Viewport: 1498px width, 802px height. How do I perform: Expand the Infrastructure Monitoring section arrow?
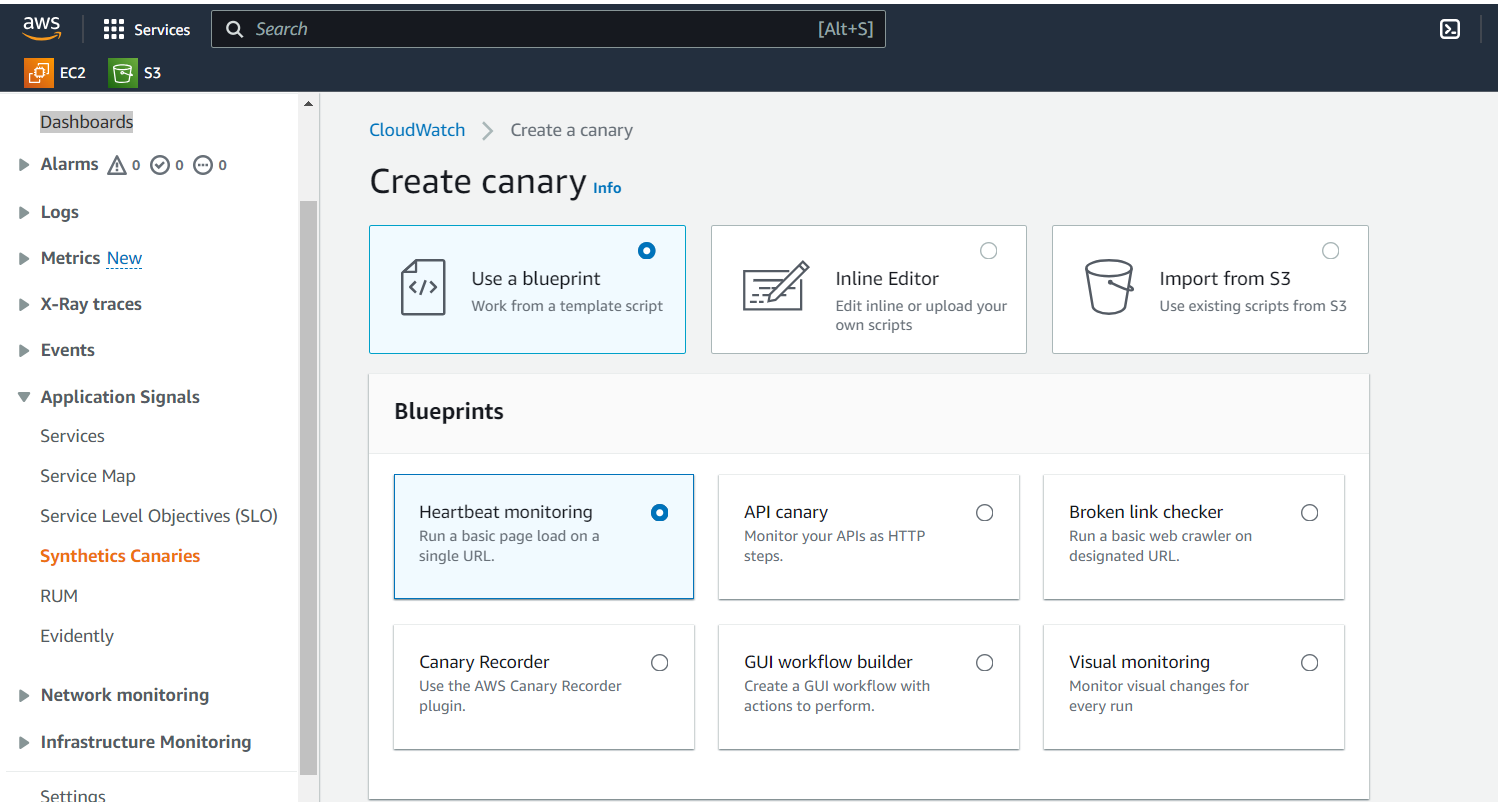[x=24, y=743]
